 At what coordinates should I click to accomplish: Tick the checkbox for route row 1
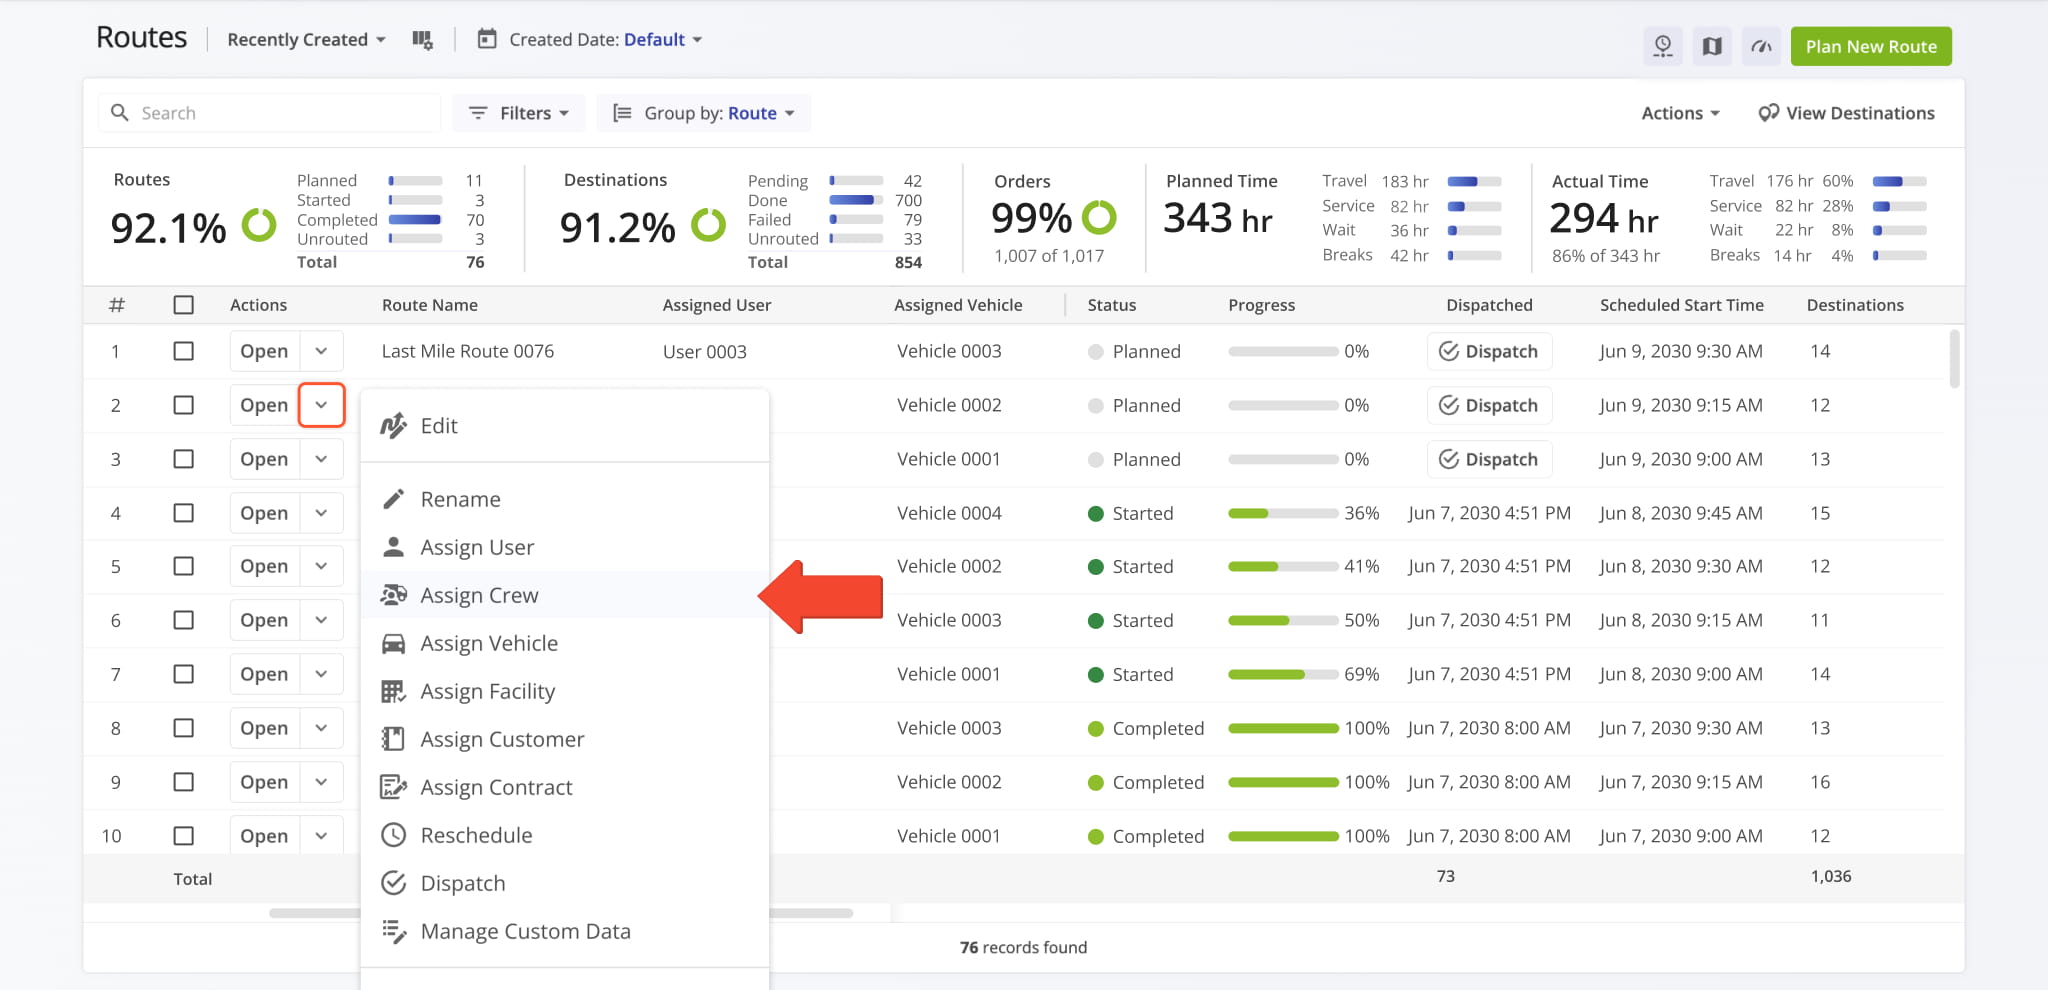183,351
